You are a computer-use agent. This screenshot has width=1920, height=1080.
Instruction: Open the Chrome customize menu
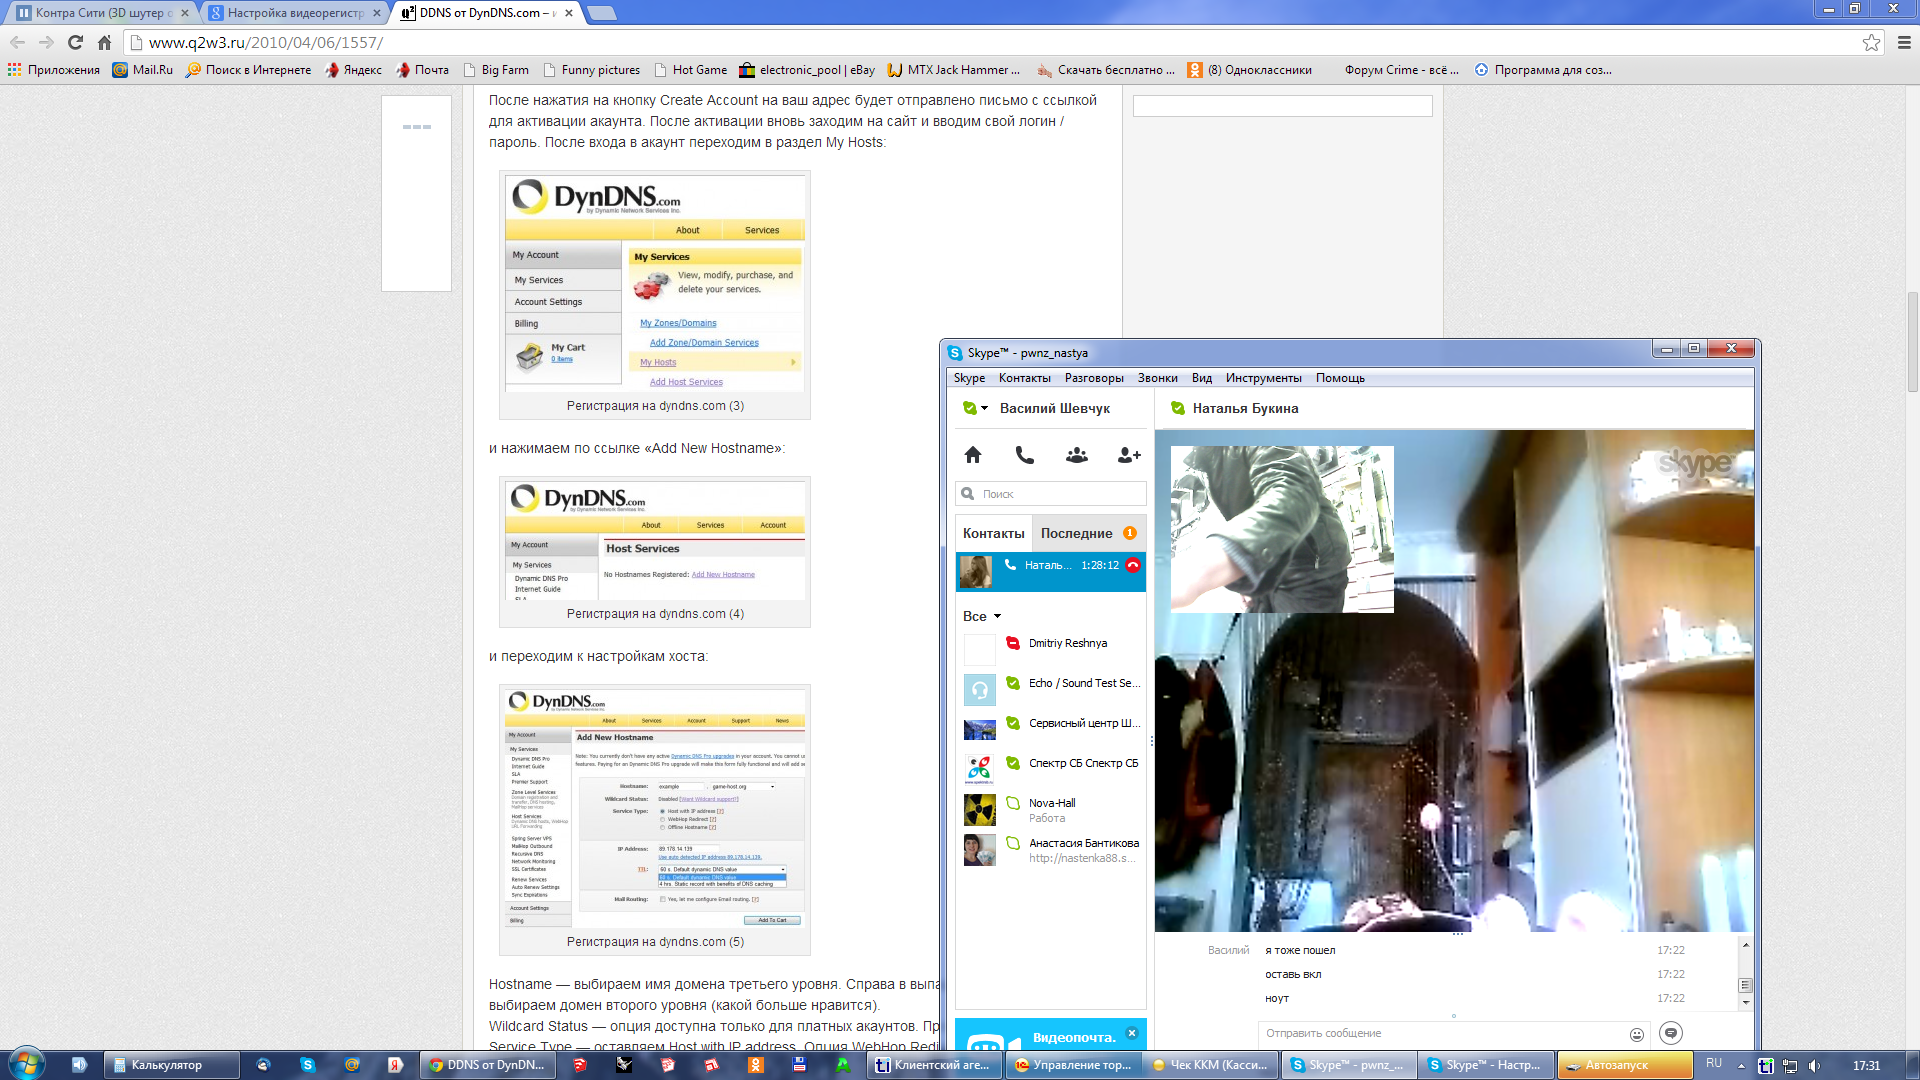tap(1903, 42)
